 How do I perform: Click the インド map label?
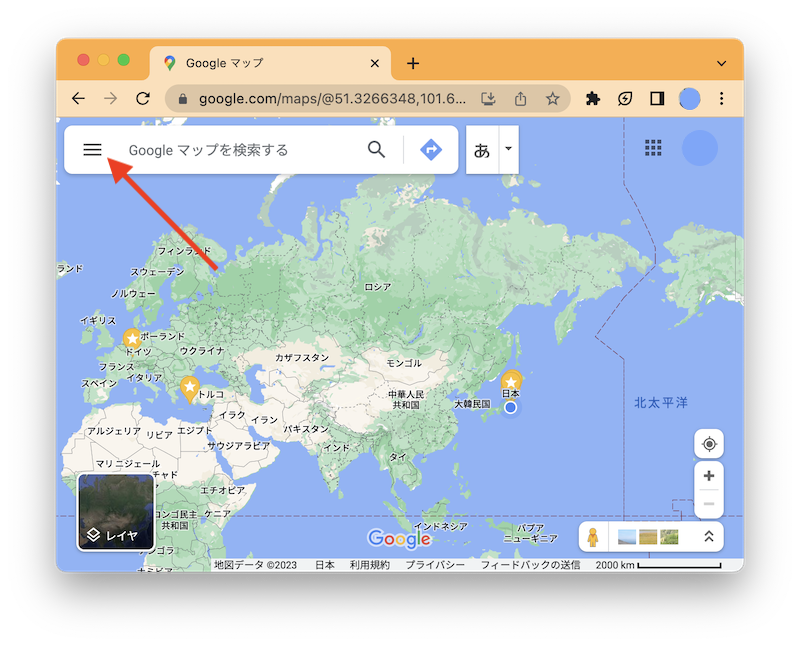[337, 448]
